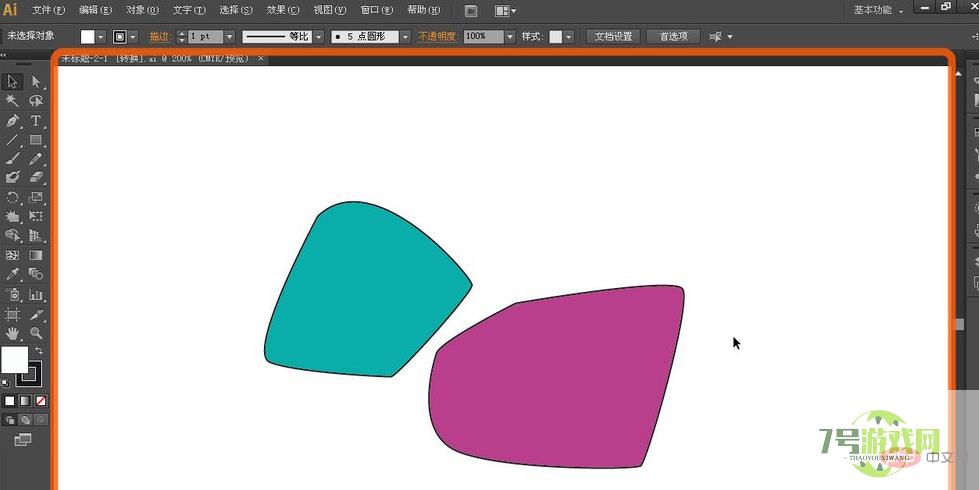This screenshot has height=490, width=979.
Task: Open the 效果(C) menu
Action: pyautogui.click(x=282, y=10)
